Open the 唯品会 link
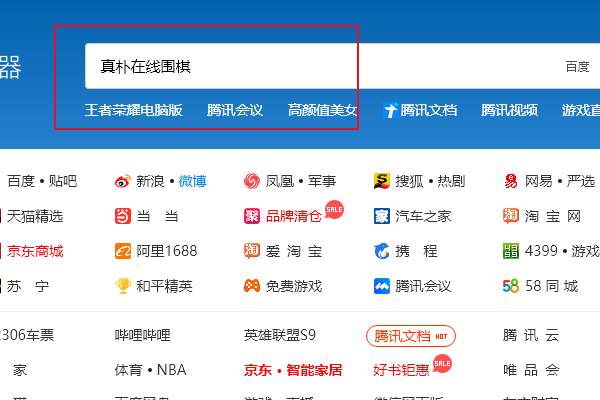Image resolution: width=600 pixels, height=400 pixels. click(x=531, y=370)
